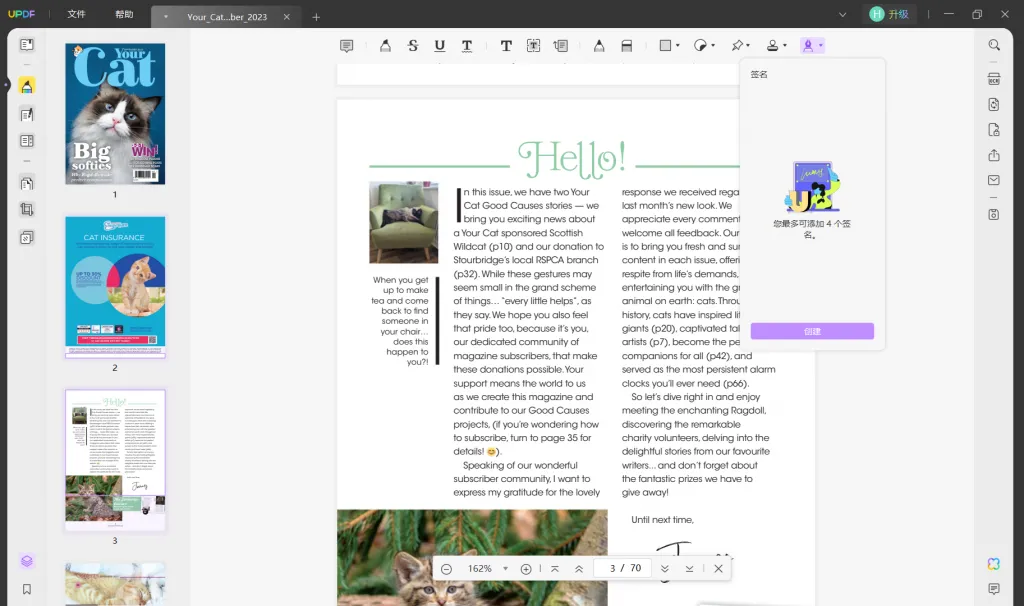This screenshot has height=606, width=1024.
Task: Select the text box tool
Action: click(534, 46)
